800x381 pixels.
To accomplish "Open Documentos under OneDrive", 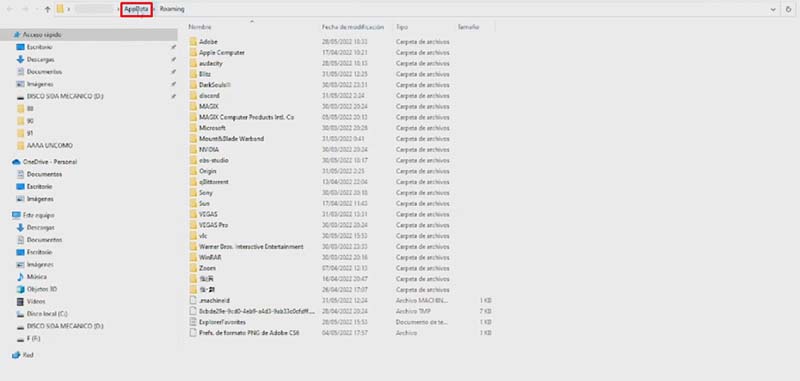I will 44,174.
